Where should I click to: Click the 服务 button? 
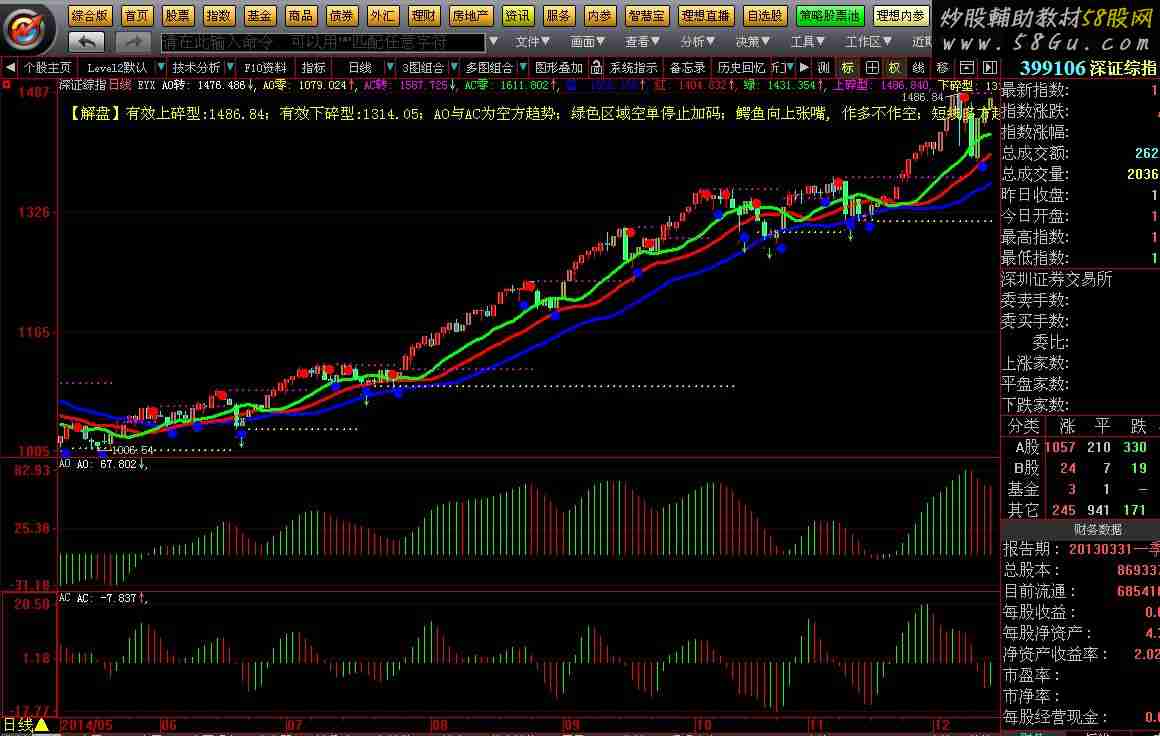[558, 16]
